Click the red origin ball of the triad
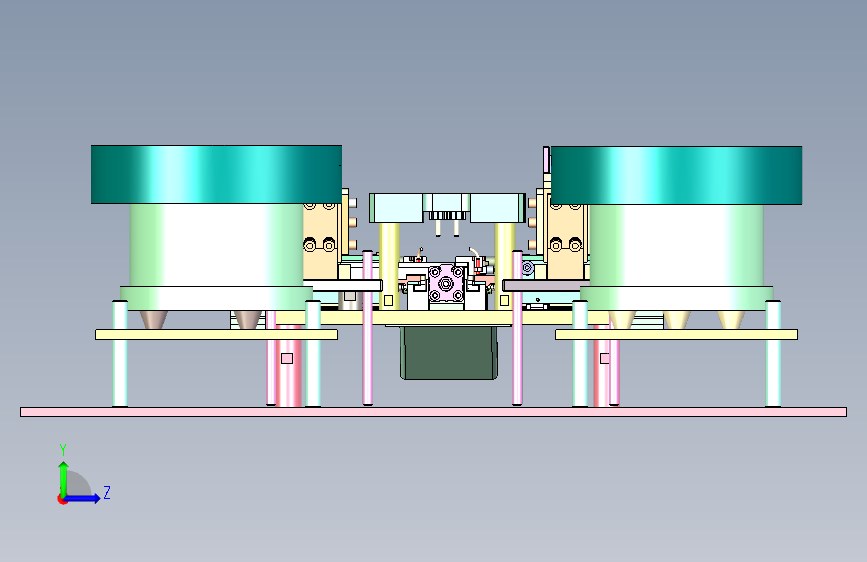The image size is (867, 562). point(62,499)
